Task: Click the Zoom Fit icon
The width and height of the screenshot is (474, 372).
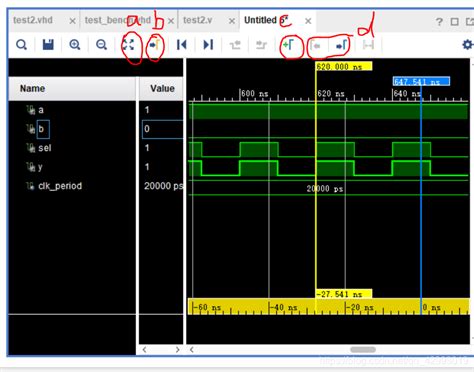Action: pyautogui.click(x=128, y=45)
